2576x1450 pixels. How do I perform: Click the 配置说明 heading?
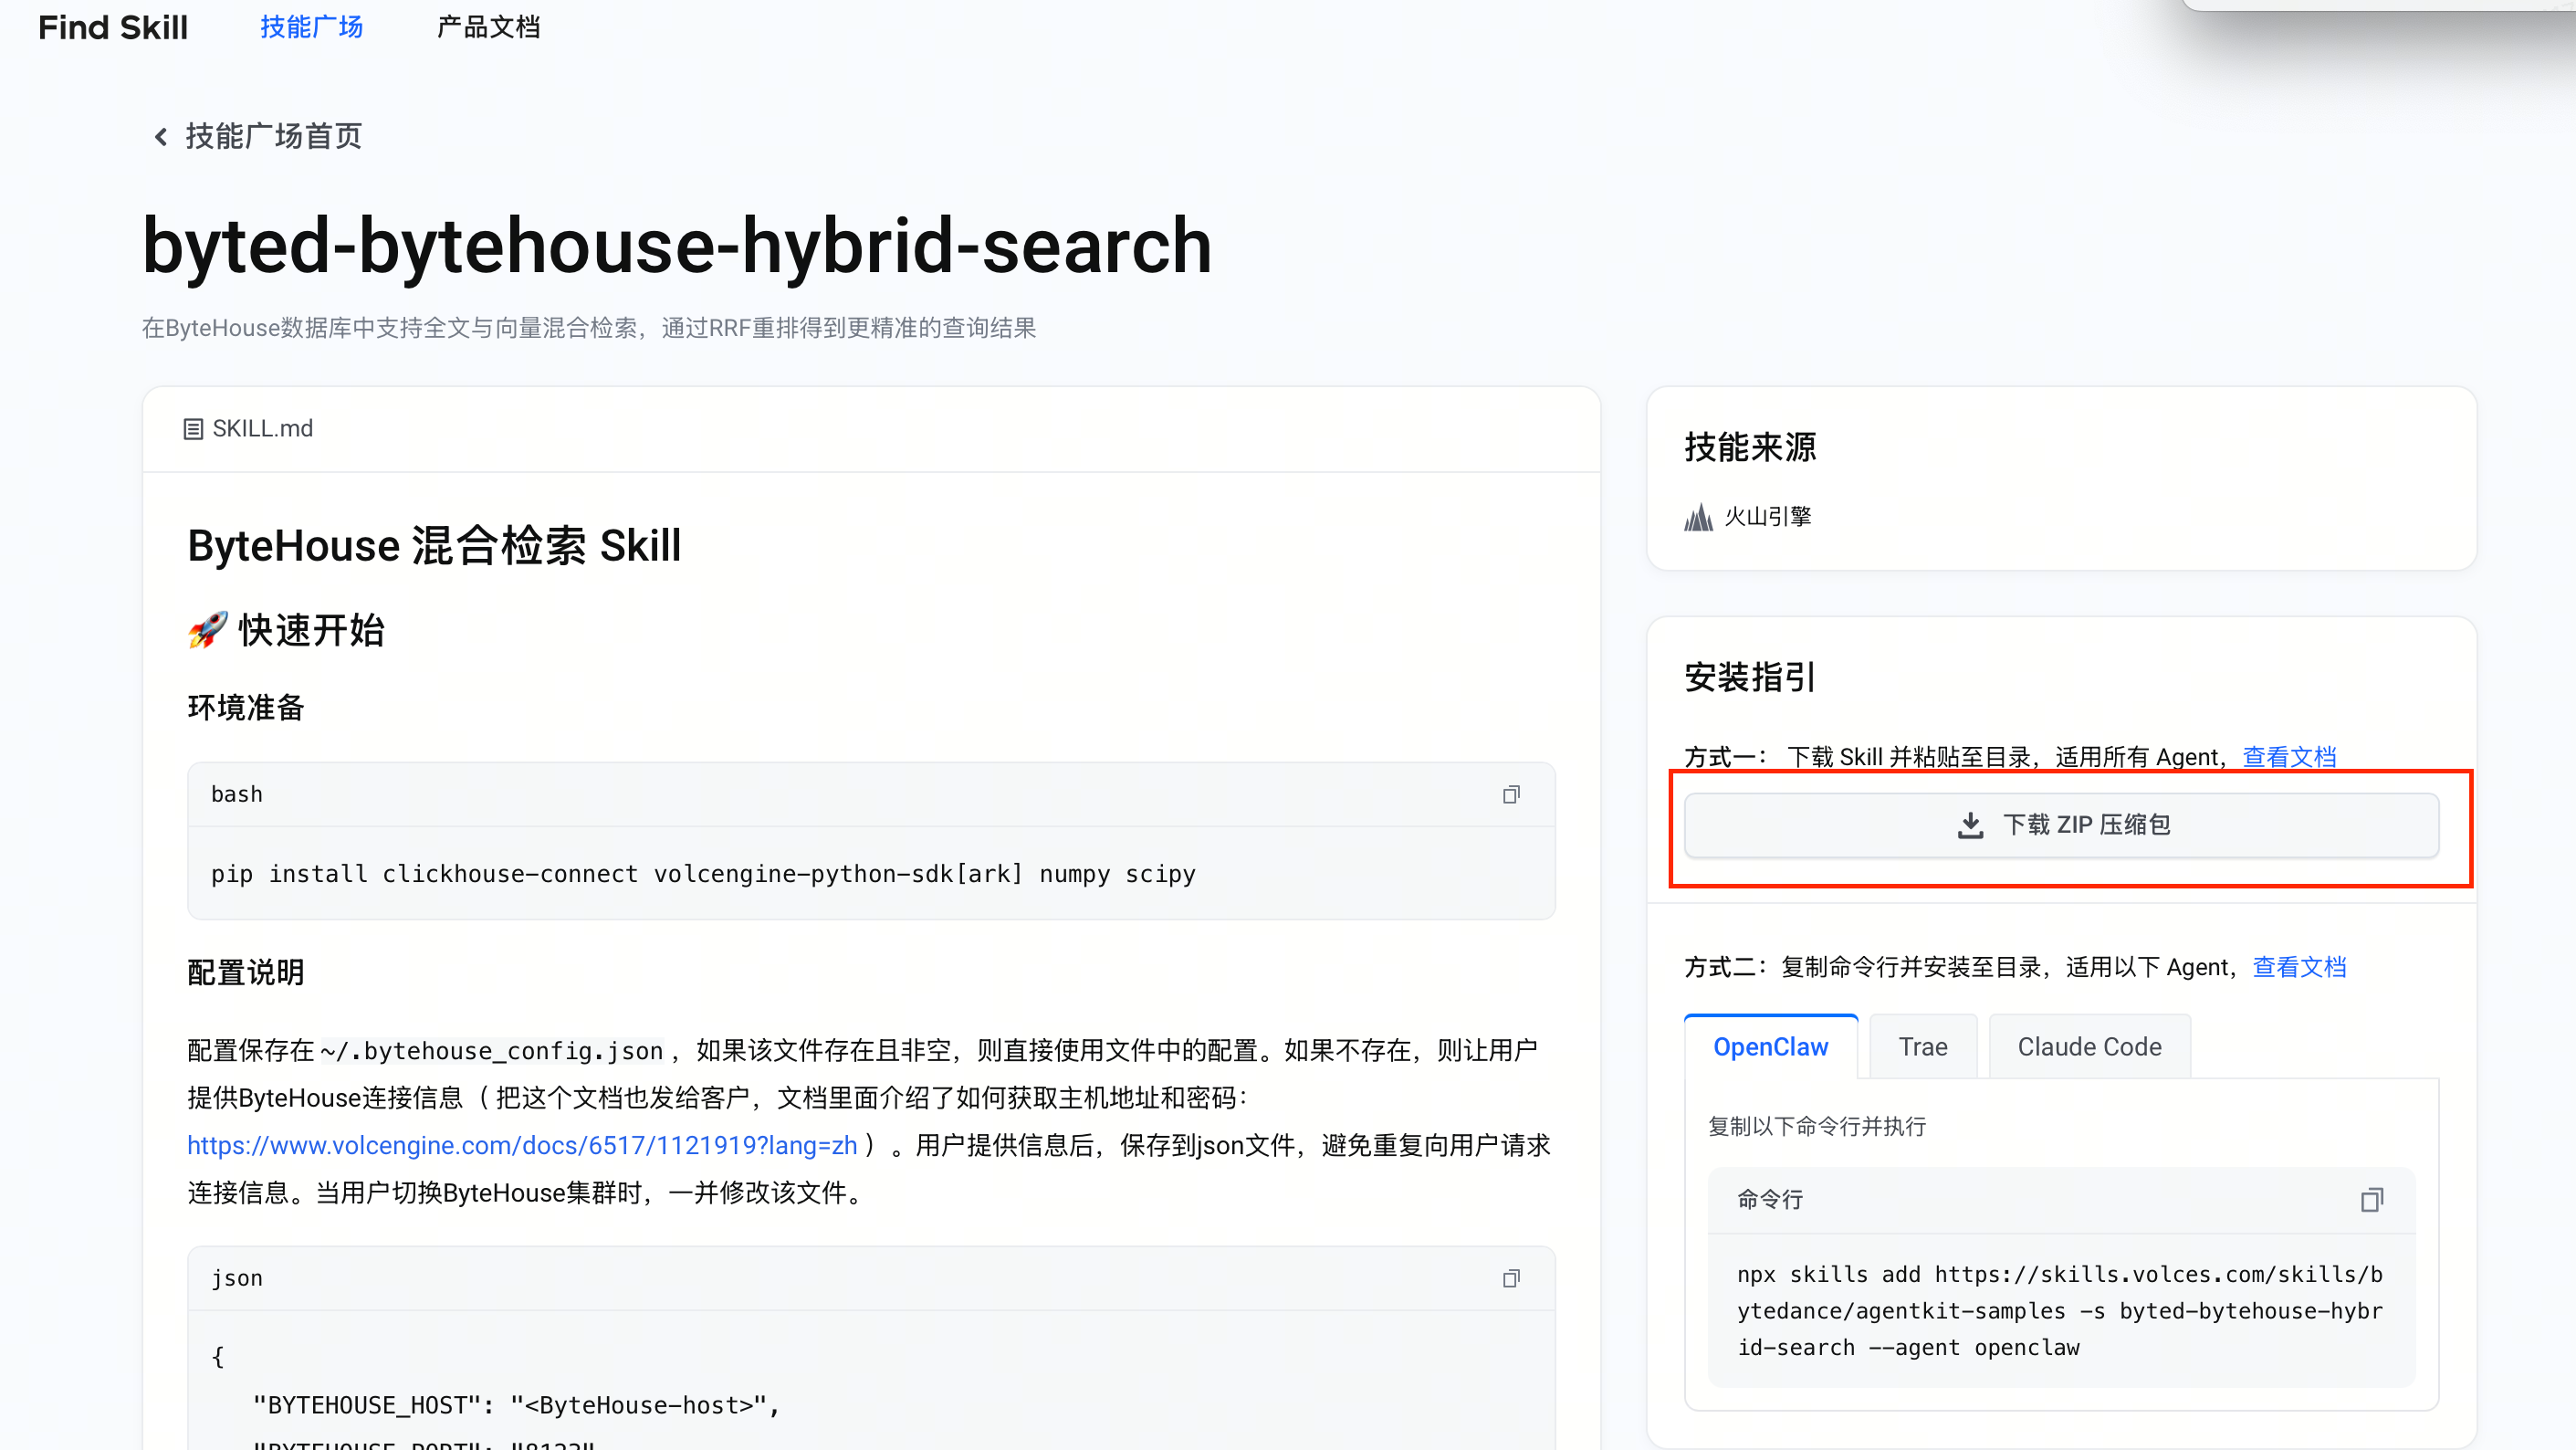pyautogui.click(x=245, y=972)
